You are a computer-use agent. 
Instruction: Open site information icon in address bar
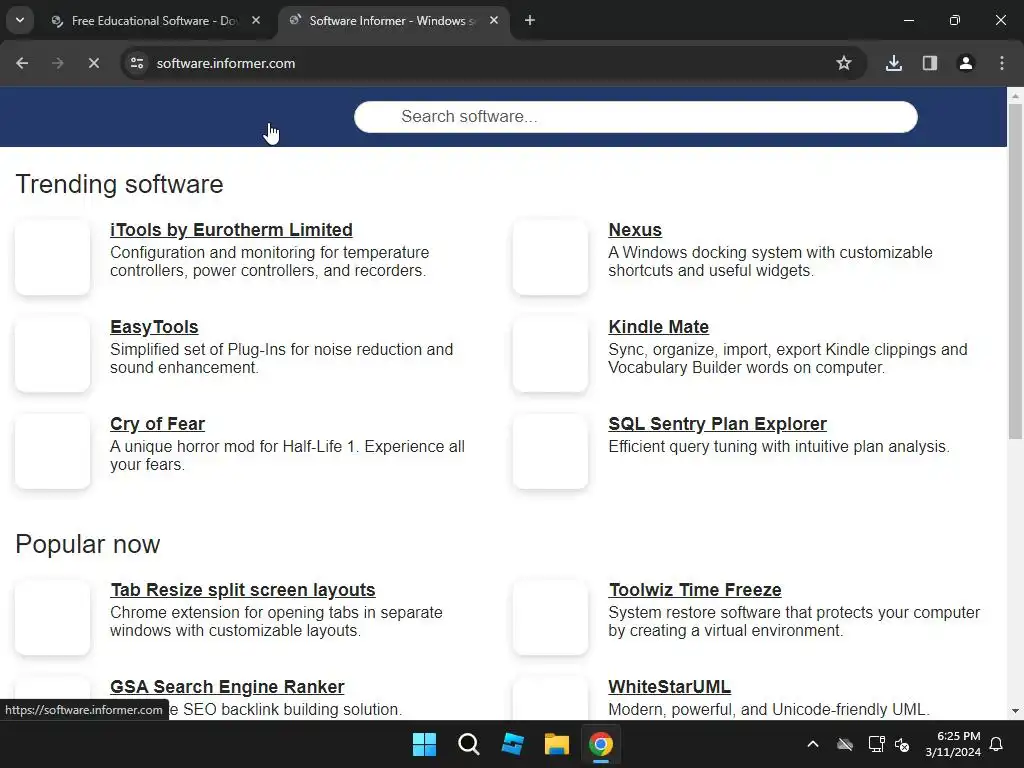137,63
